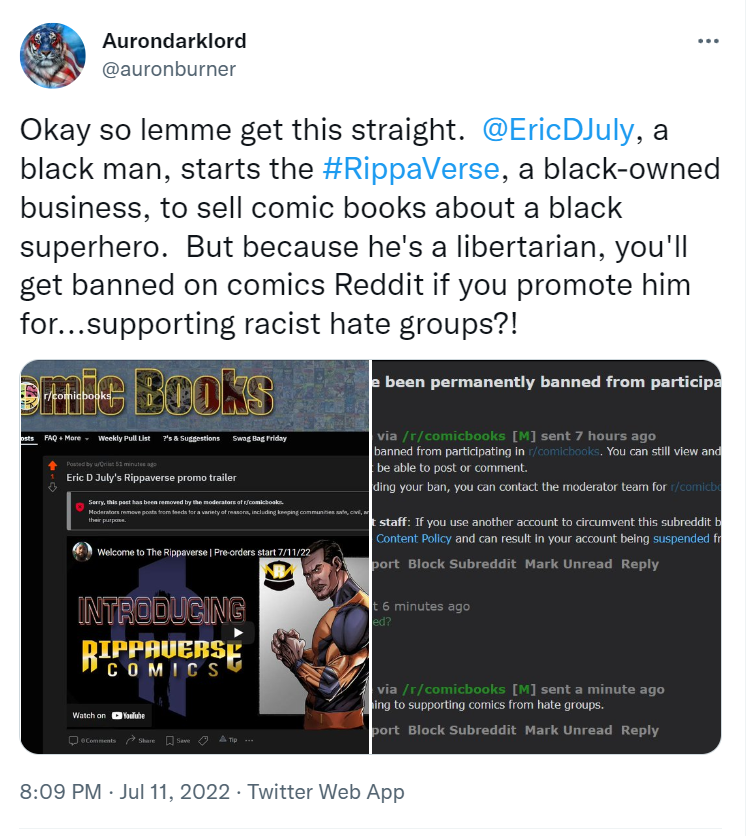Click the downvote arrow beneath the post score
Screen dimensions: 751x836
52,487
